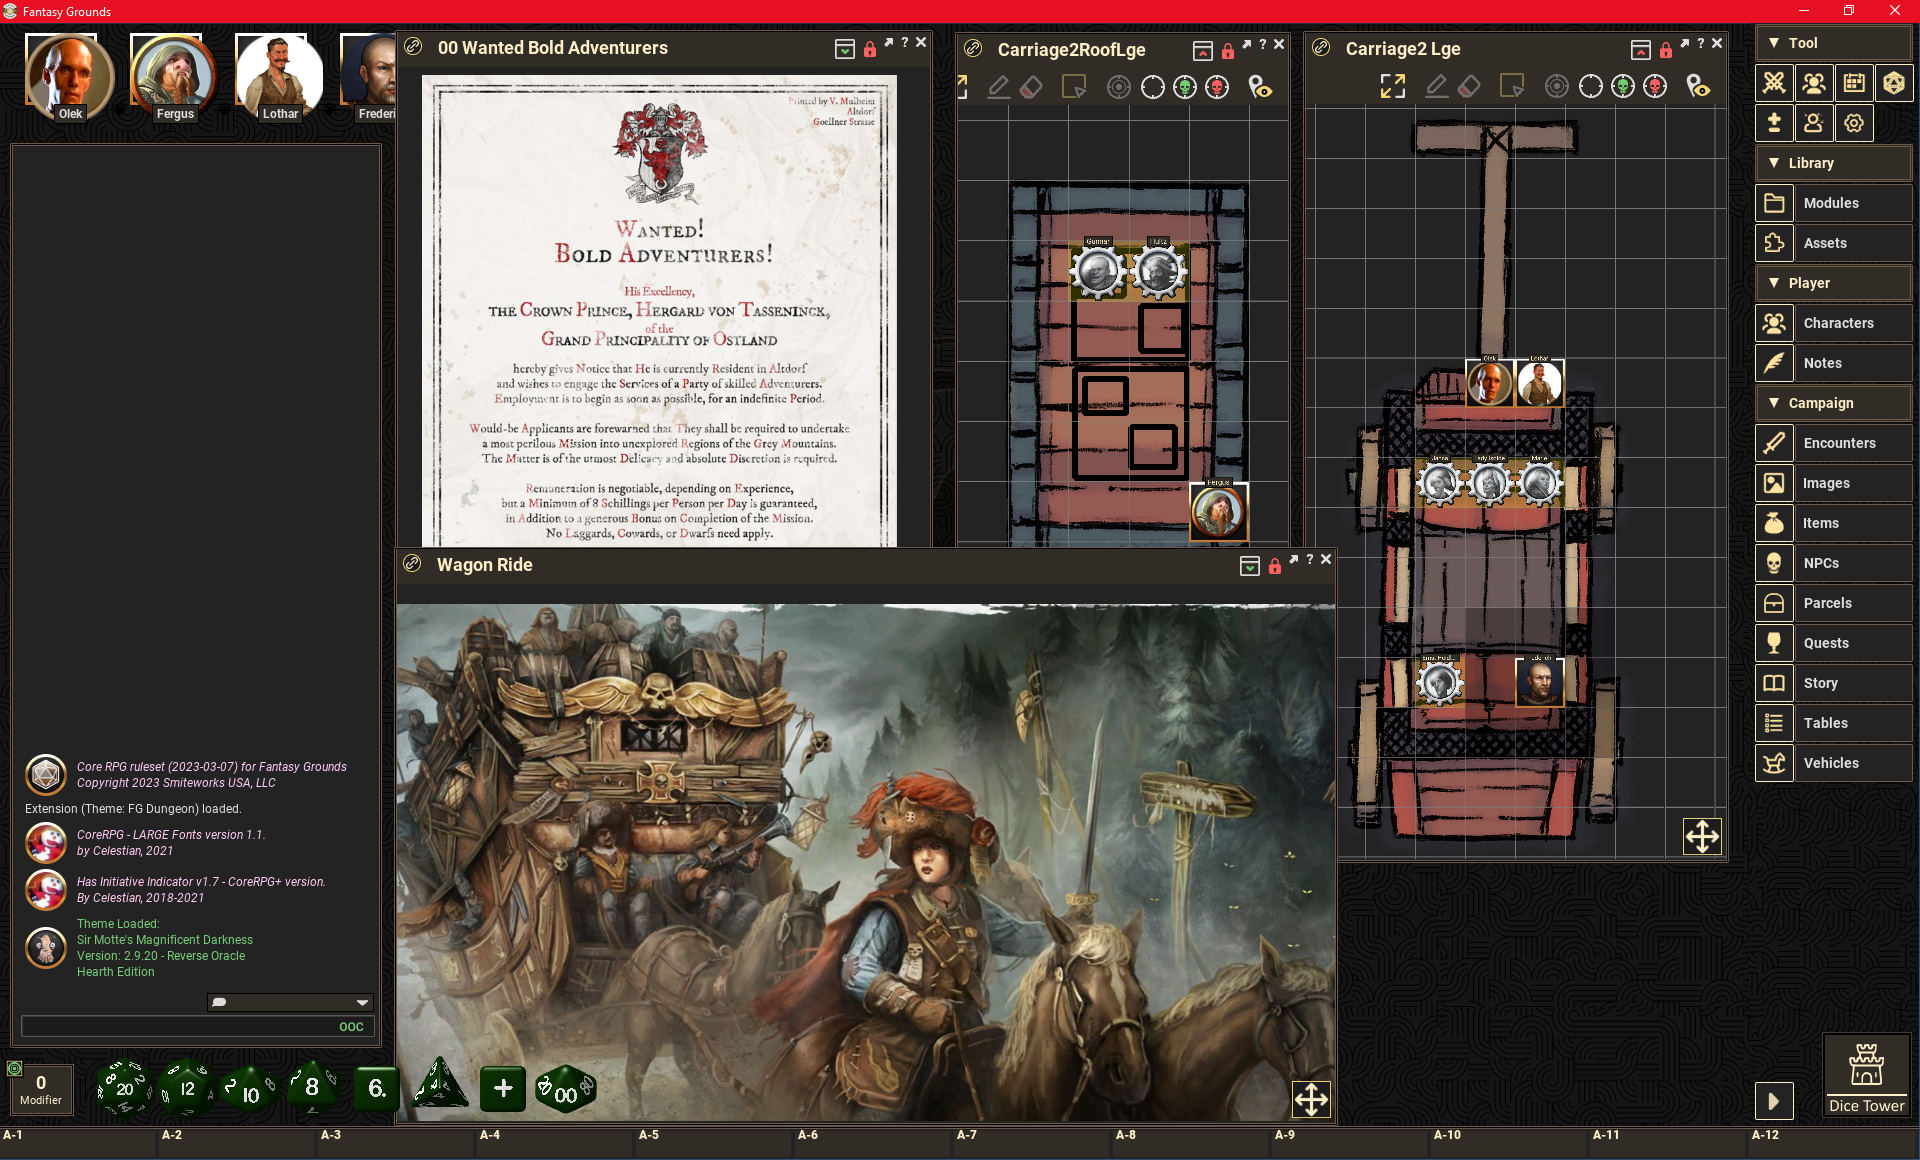Select Lothar character portrait

coord(278,76)
